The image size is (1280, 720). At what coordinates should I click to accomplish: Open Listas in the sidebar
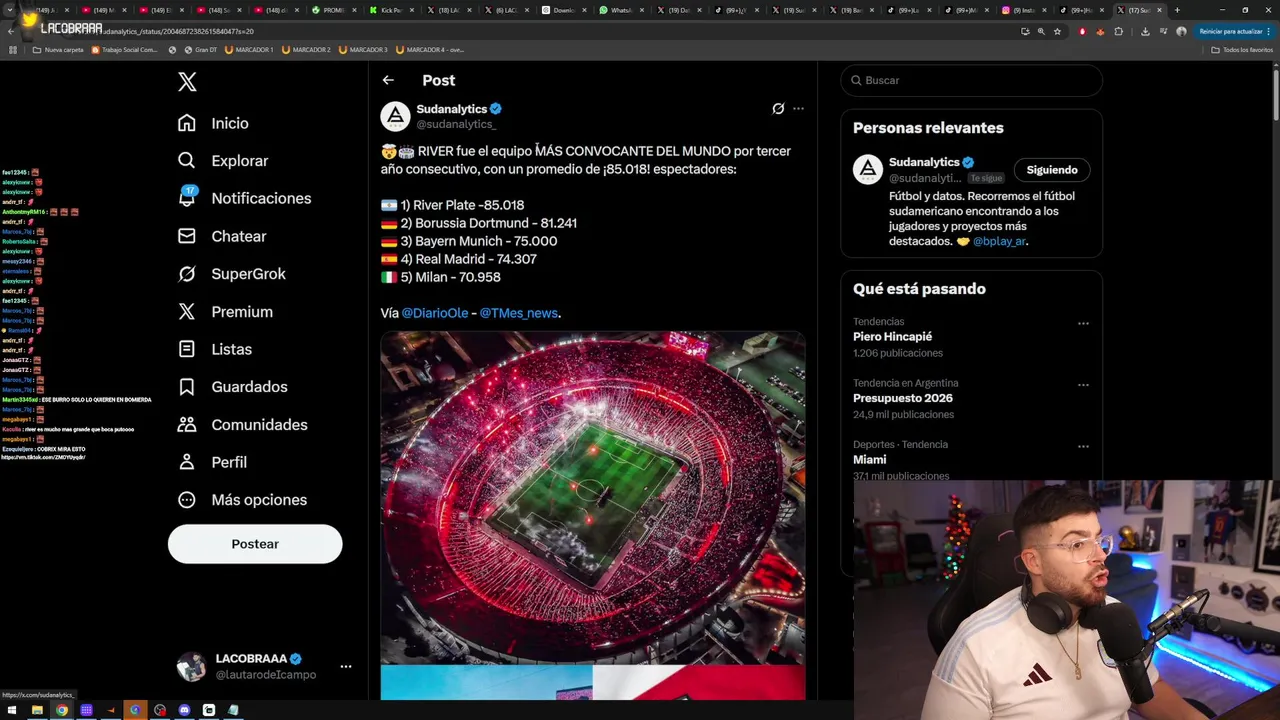[214, 349]
